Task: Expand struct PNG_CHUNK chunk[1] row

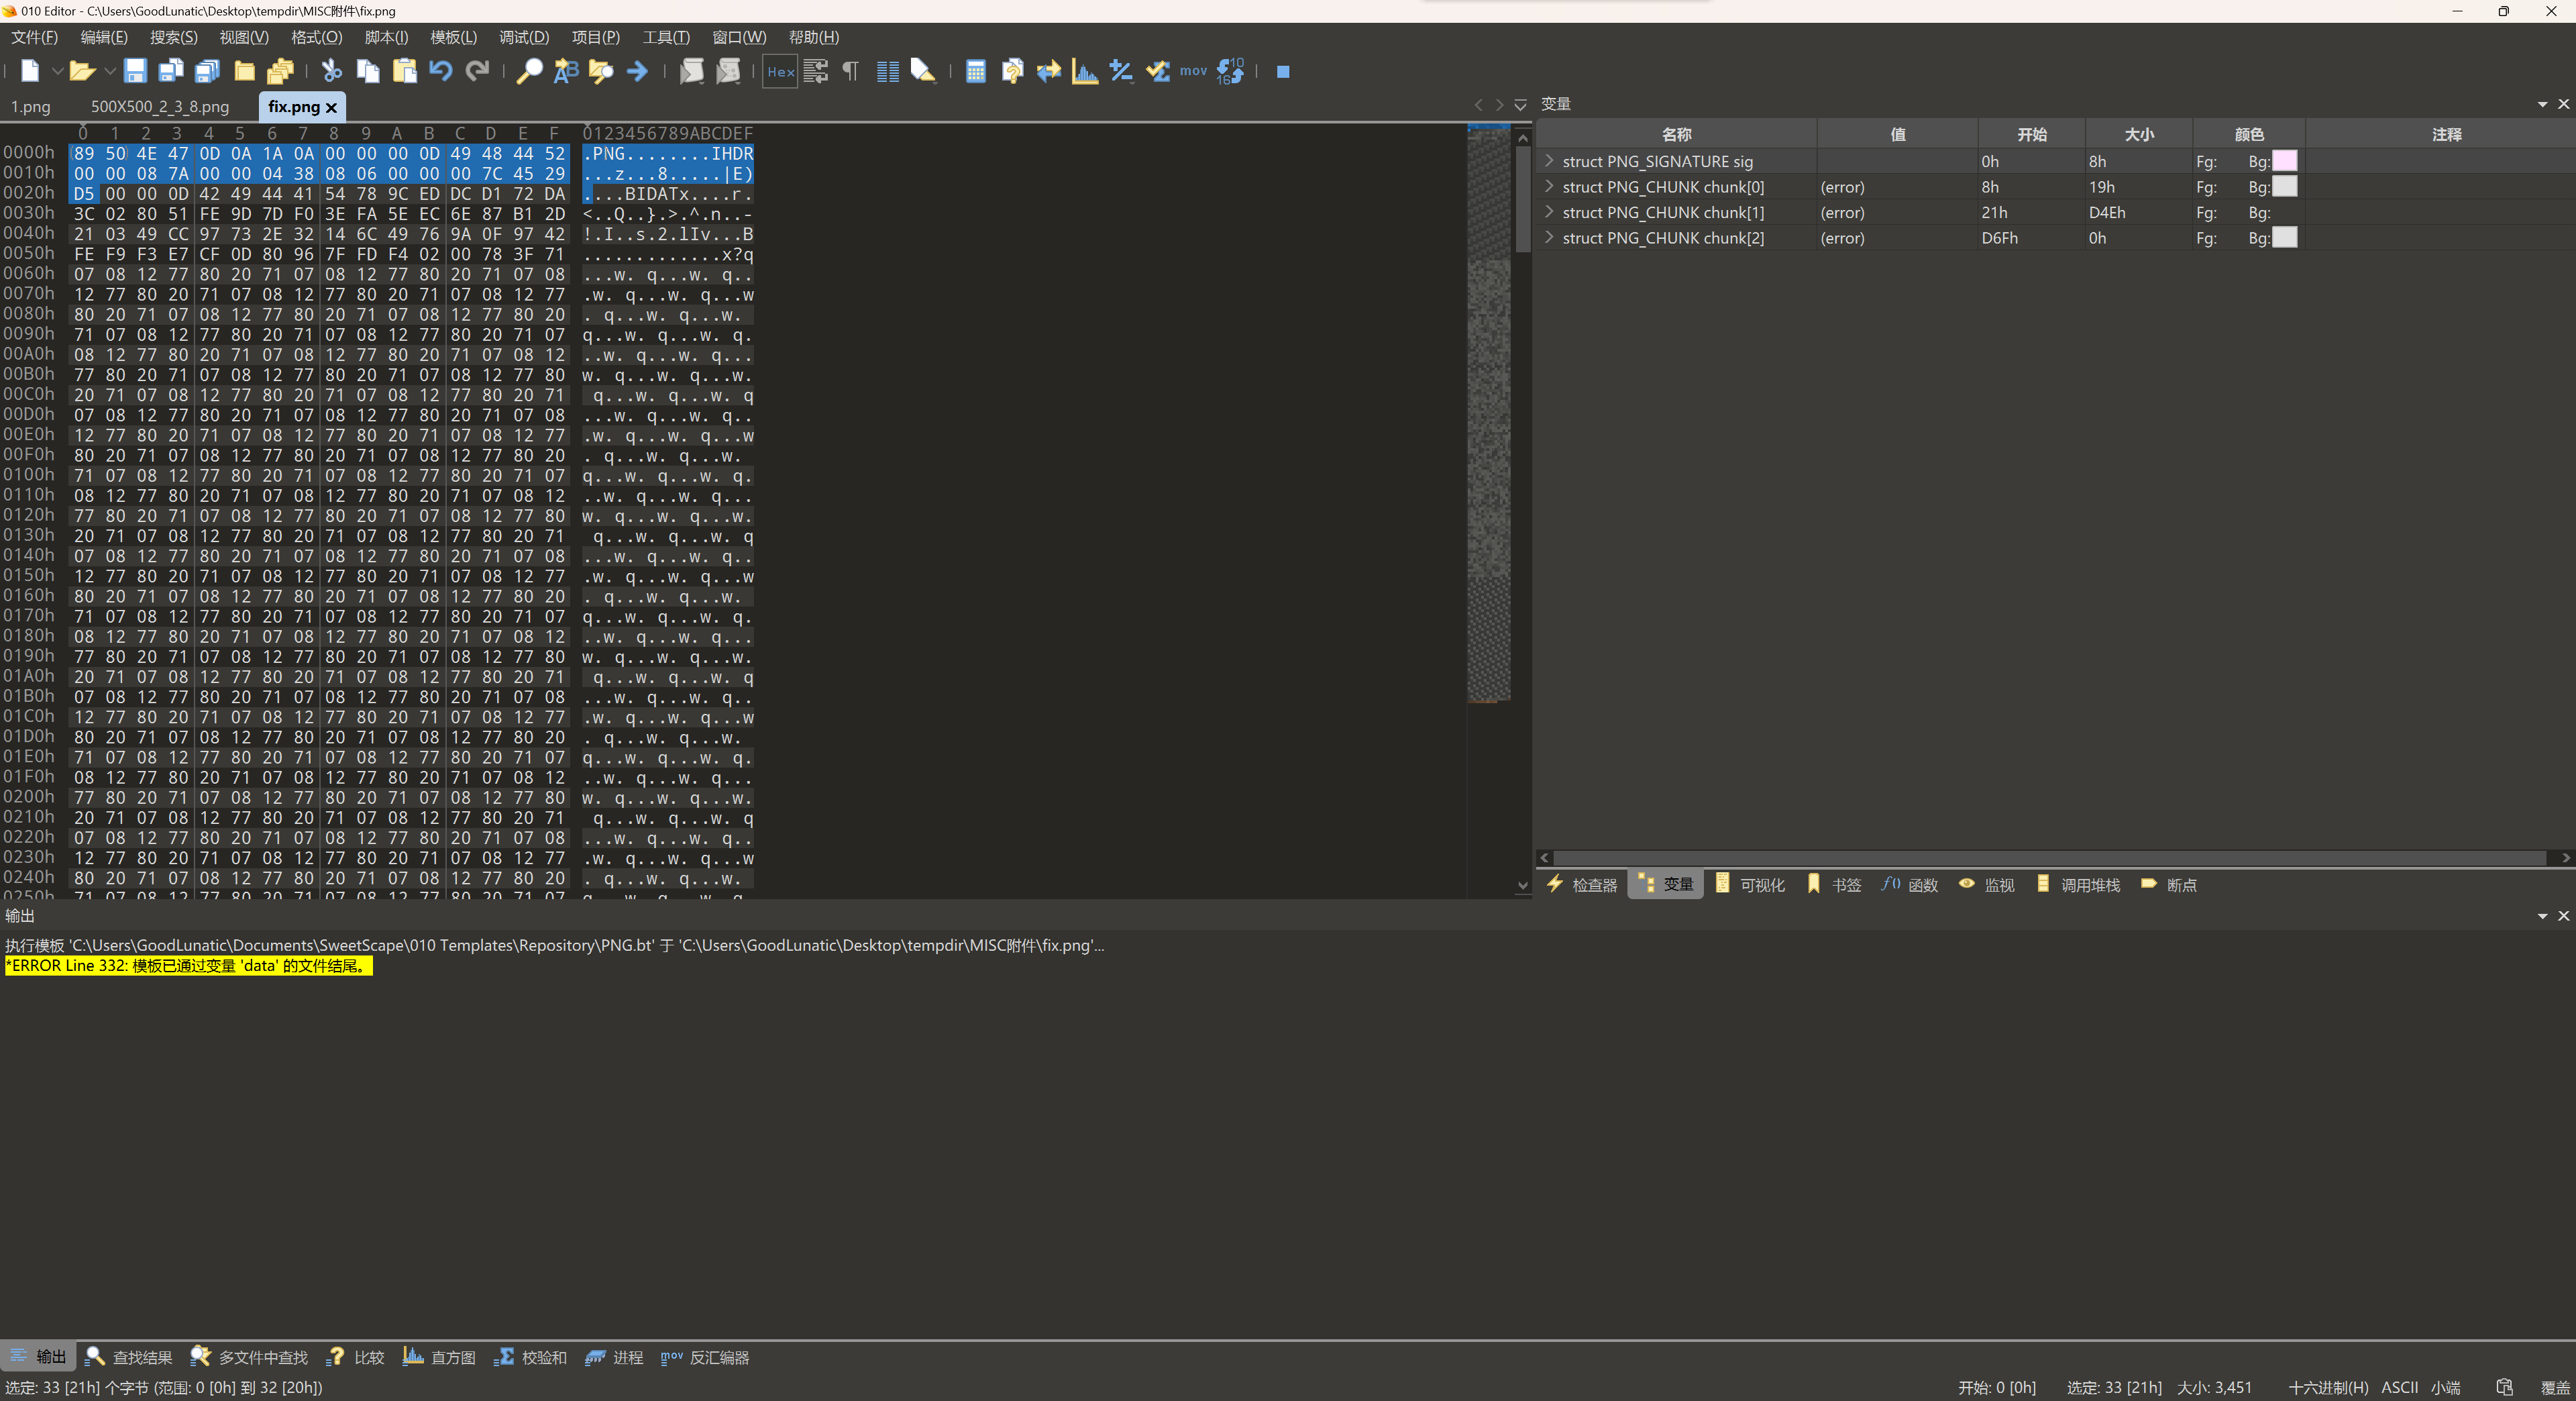Action: (1549, 212)
